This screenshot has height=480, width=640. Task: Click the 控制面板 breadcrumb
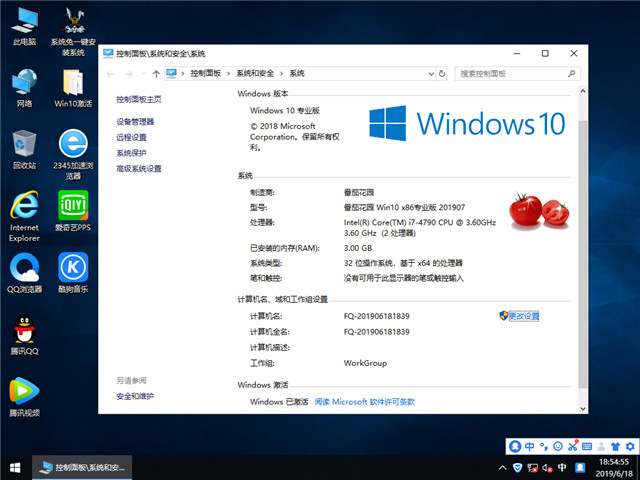pyautogui.click(x=205, y=73)
